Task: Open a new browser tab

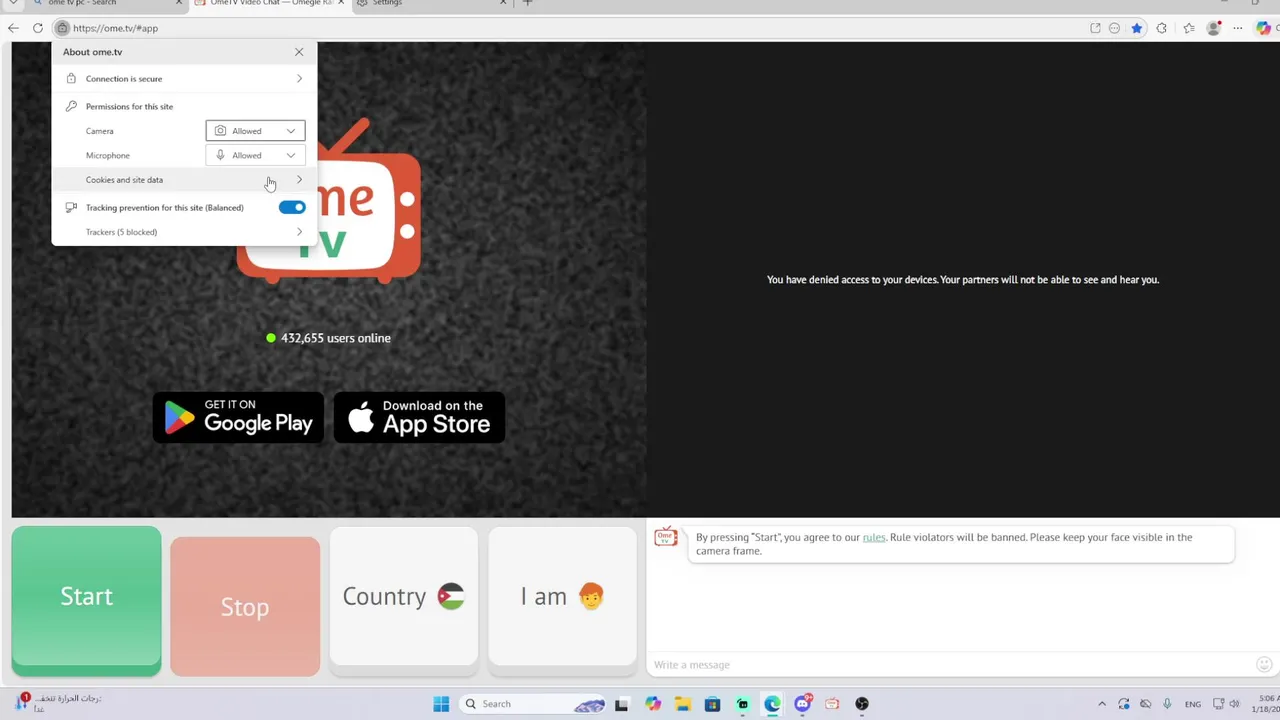Action: click(528, 3)
